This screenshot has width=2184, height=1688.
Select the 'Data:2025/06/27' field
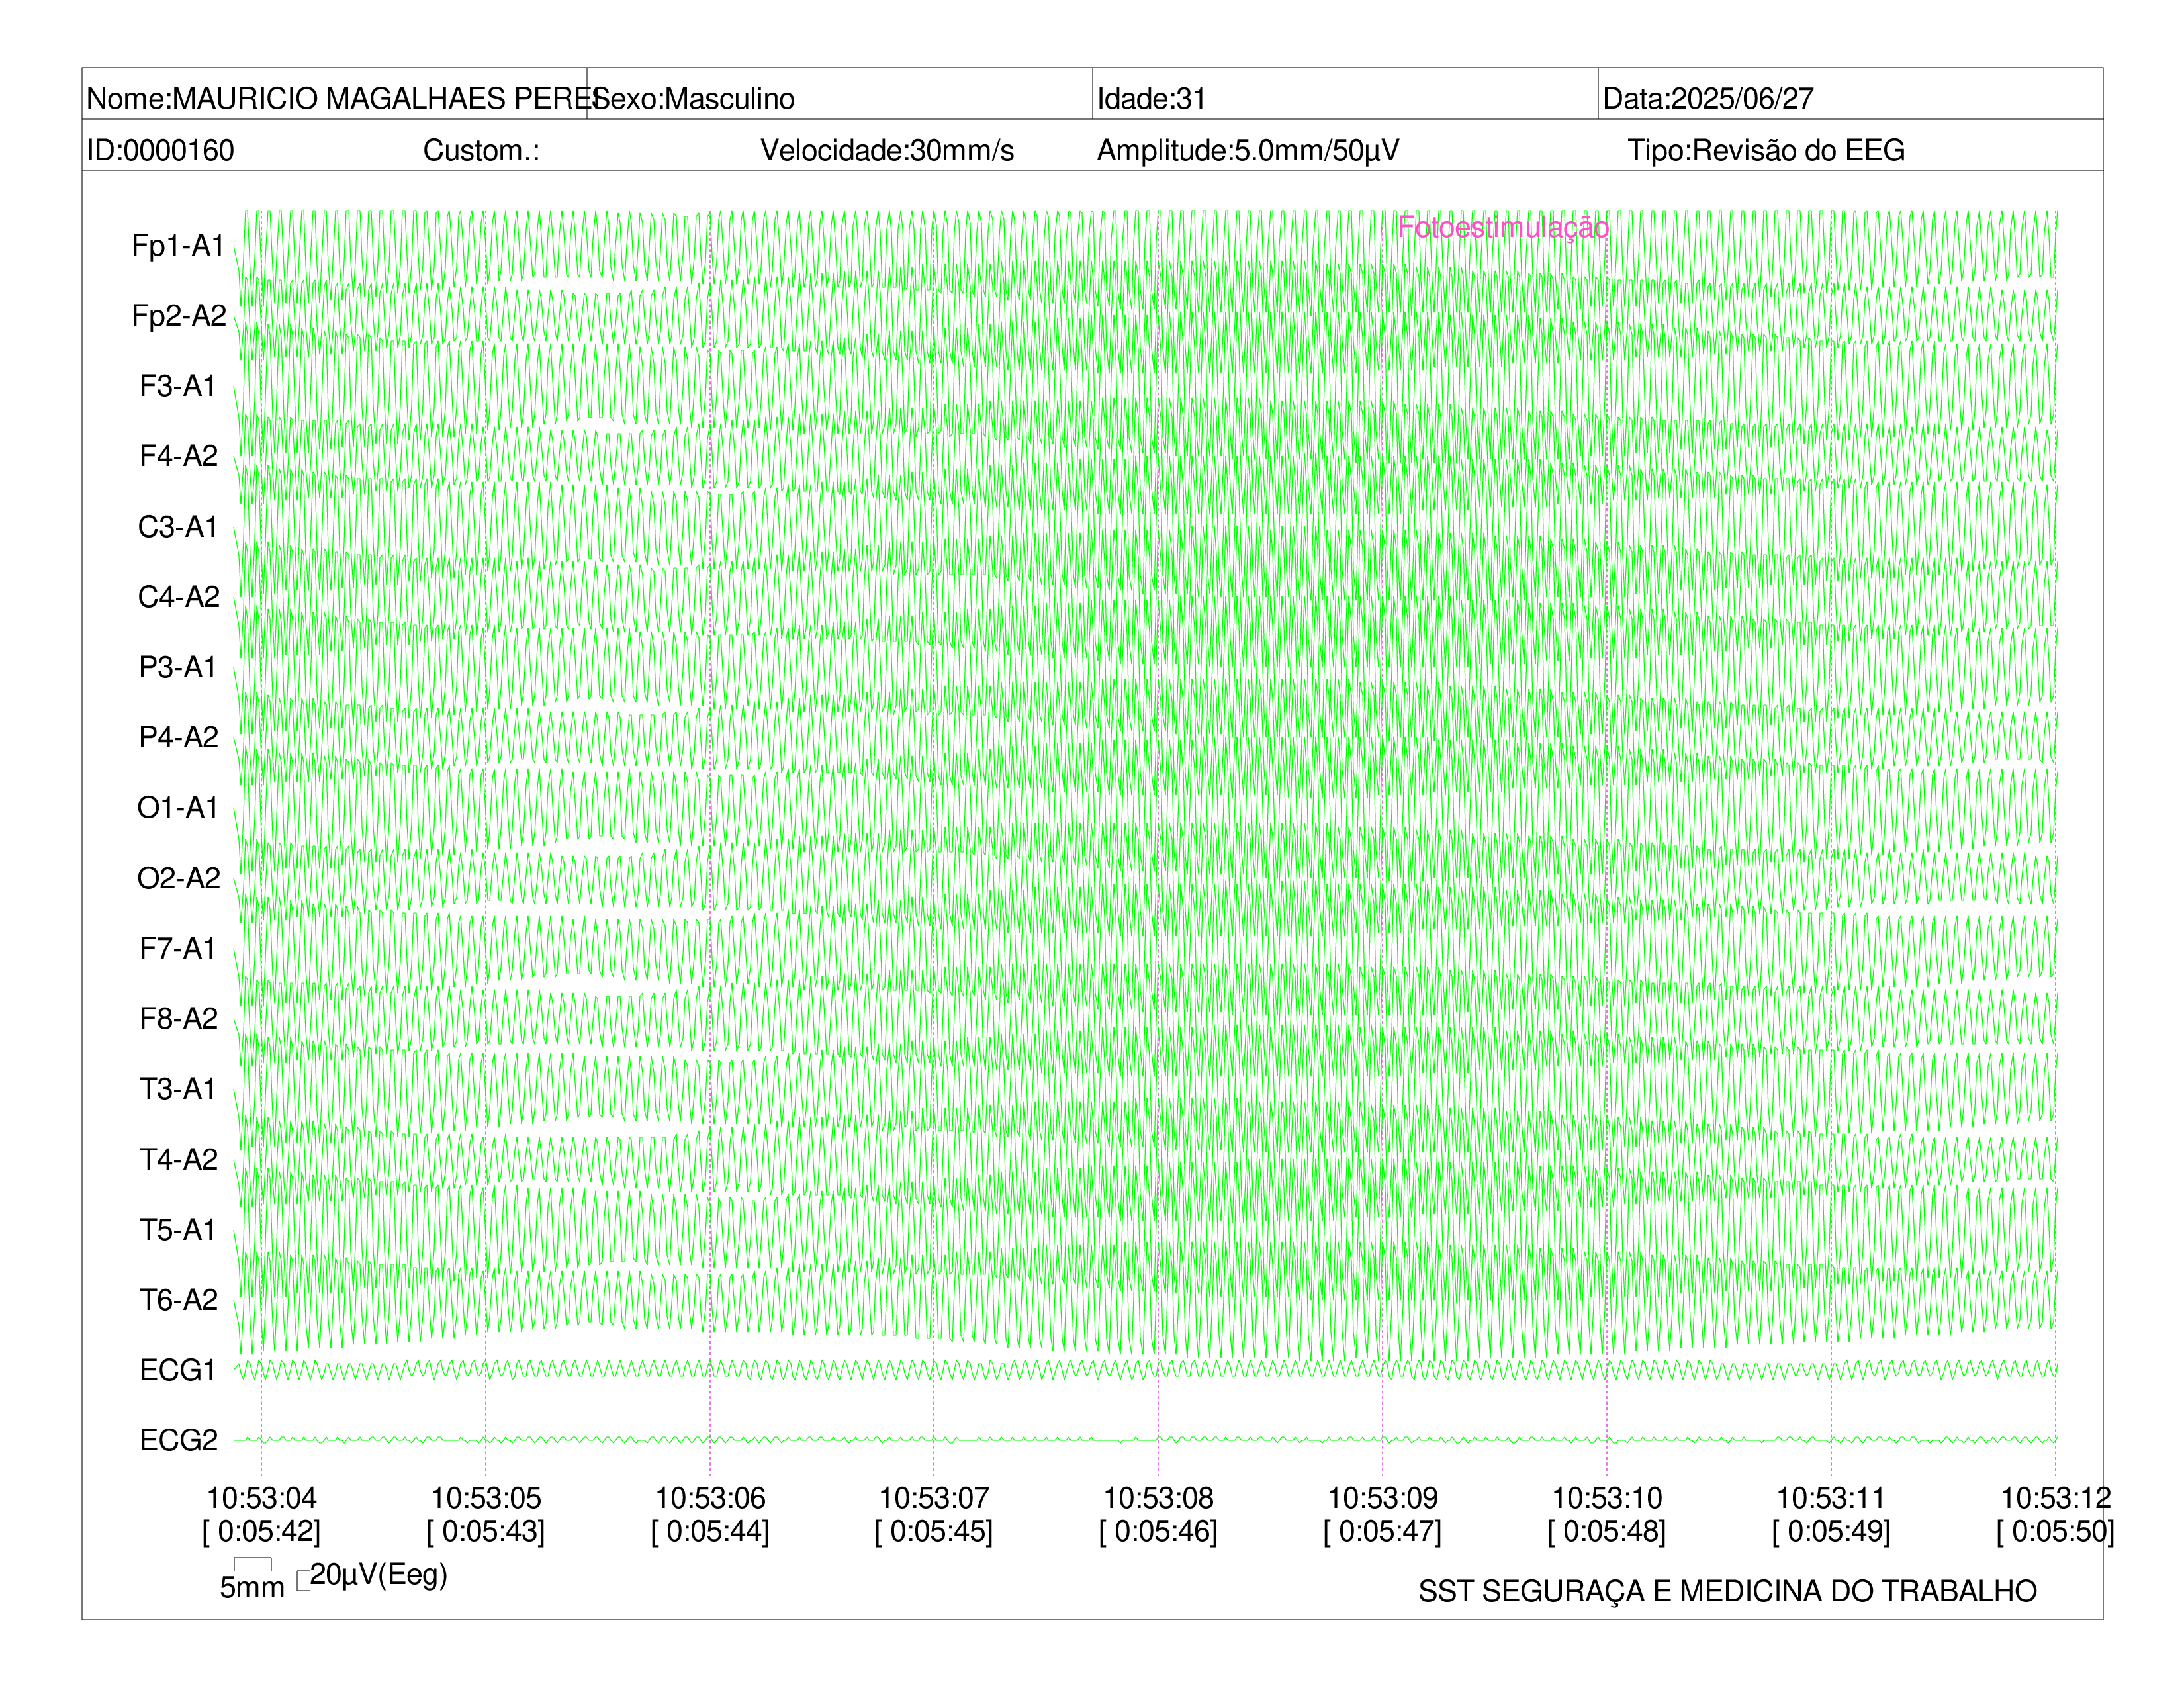[x=1708, y=98]
